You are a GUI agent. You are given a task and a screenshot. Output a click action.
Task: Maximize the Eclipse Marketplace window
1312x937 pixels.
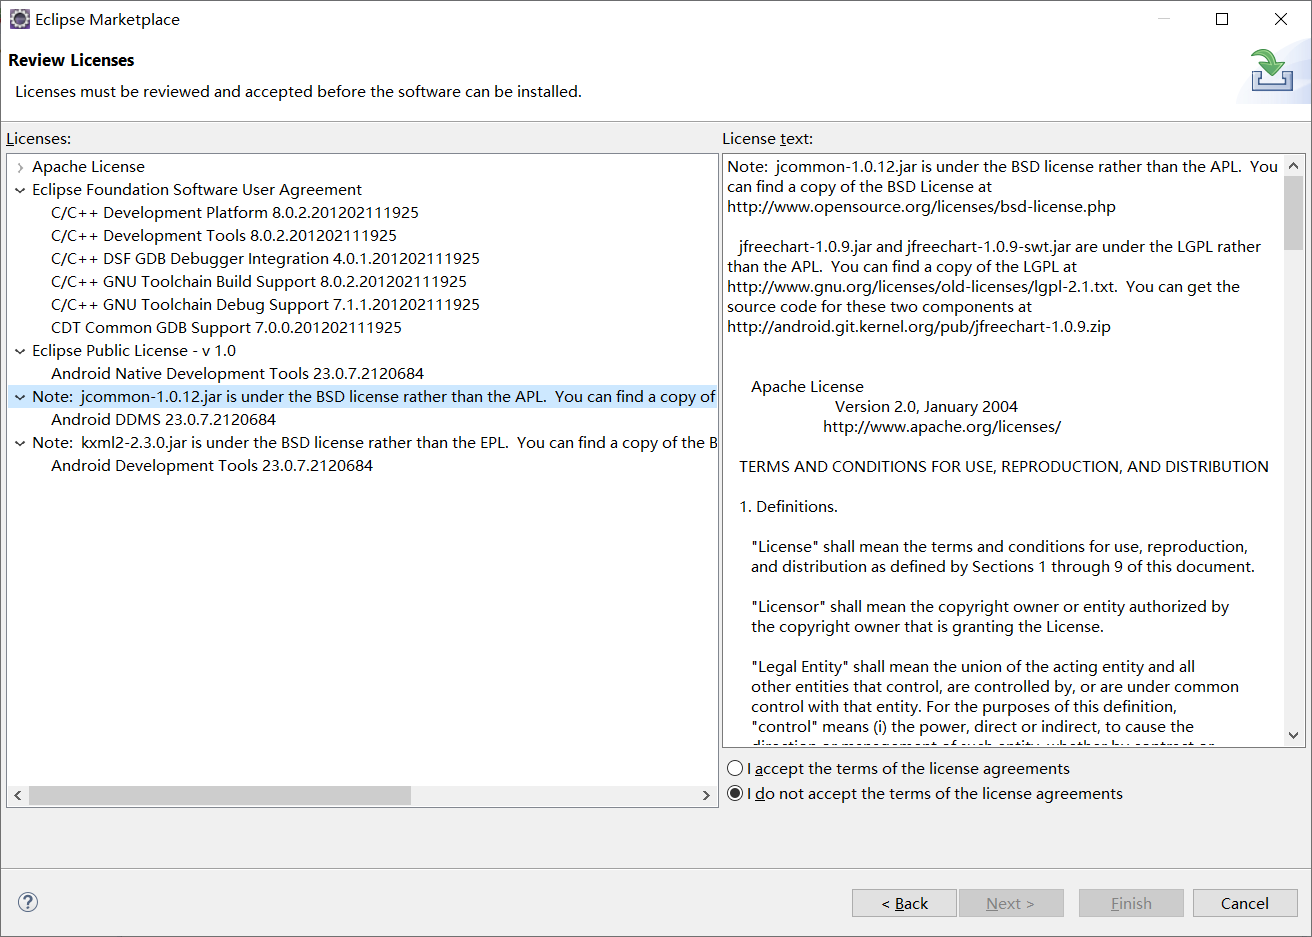pyautogui.click(x=1222, y=19)
